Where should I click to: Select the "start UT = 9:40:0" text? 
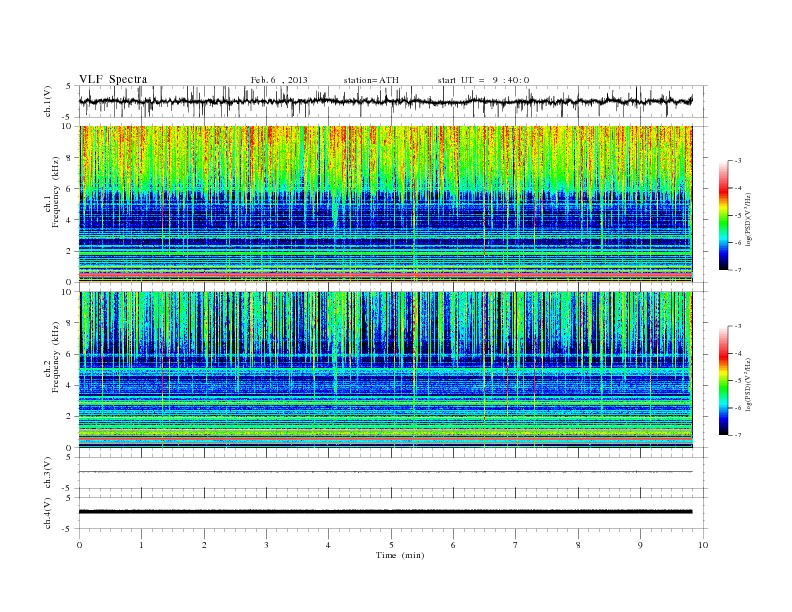coord(483,80)
